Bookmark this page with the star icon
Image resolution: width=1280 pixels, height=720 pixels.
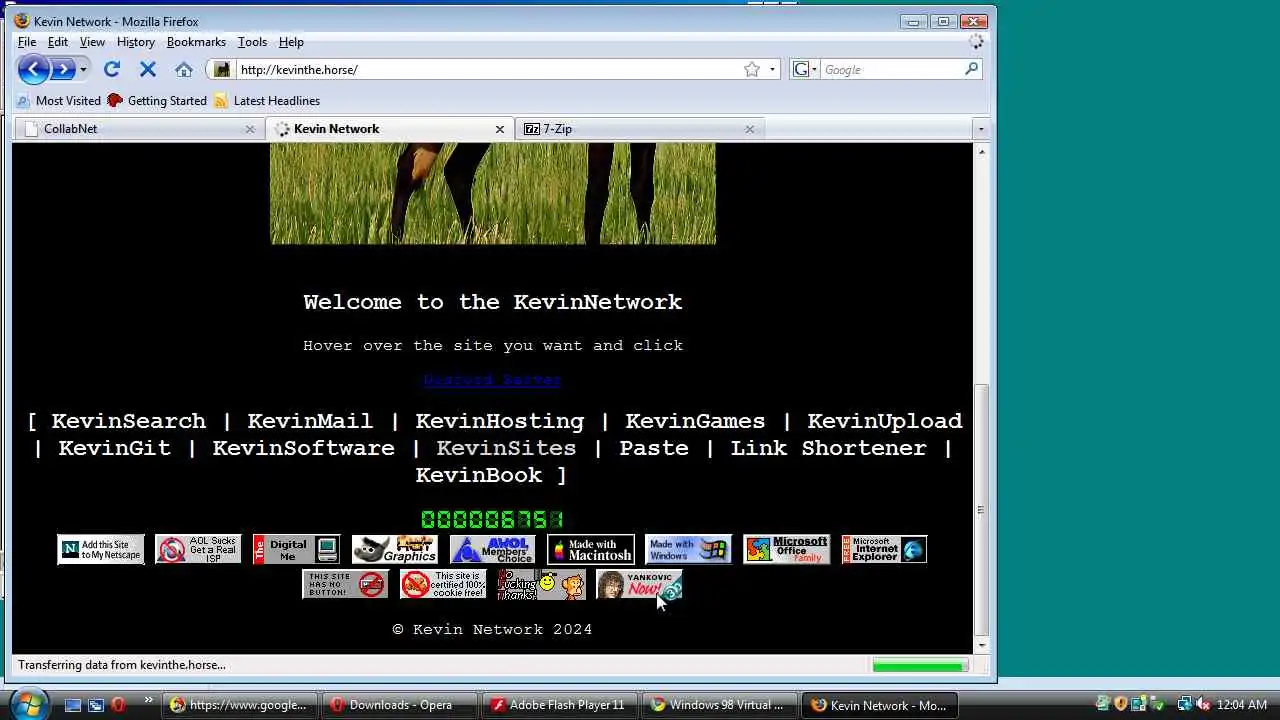(752, 69)
